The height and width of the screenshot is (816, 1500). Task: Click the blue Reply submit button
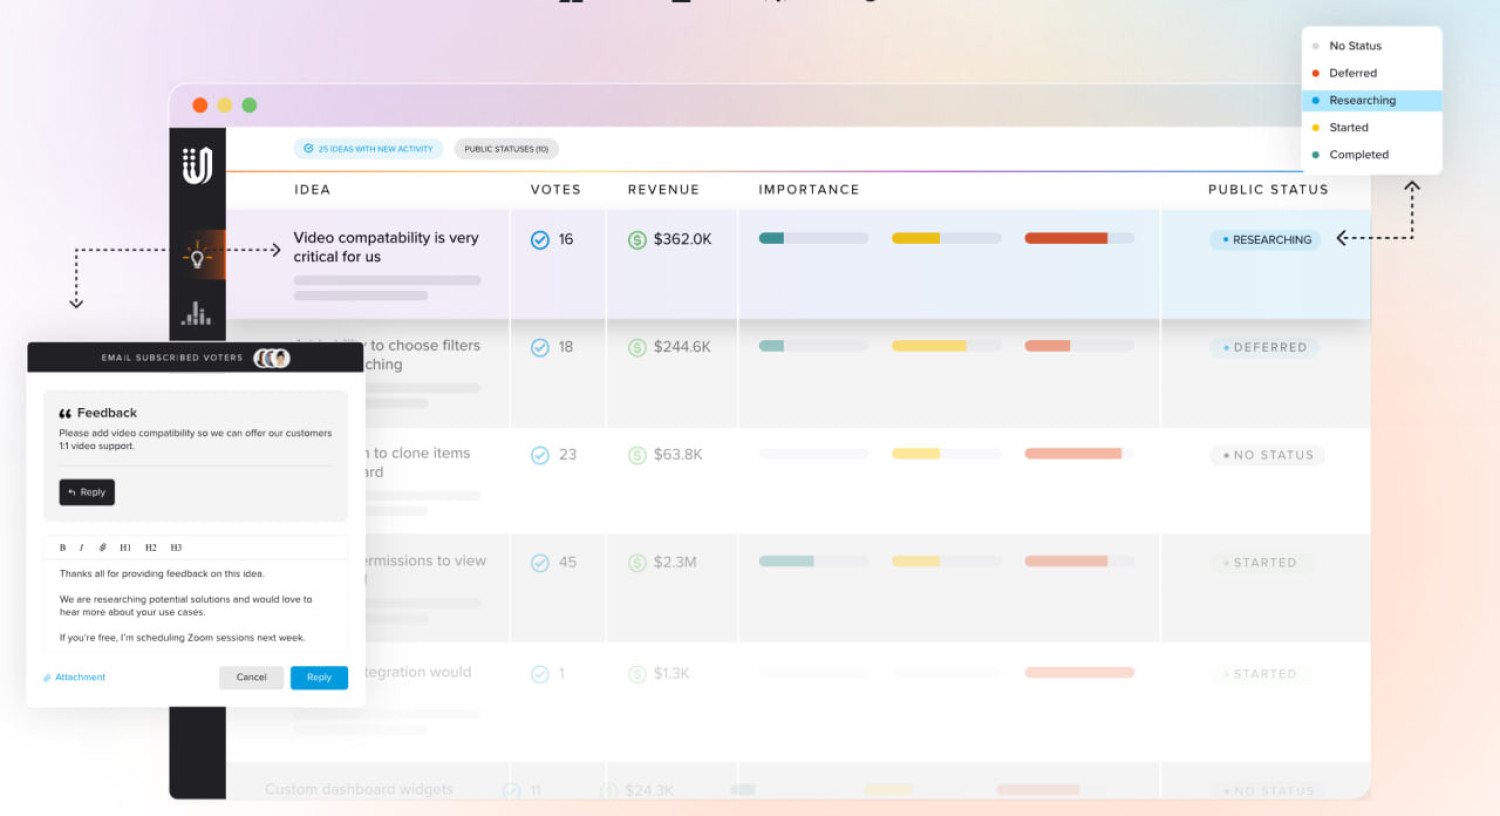click(319, 677)
